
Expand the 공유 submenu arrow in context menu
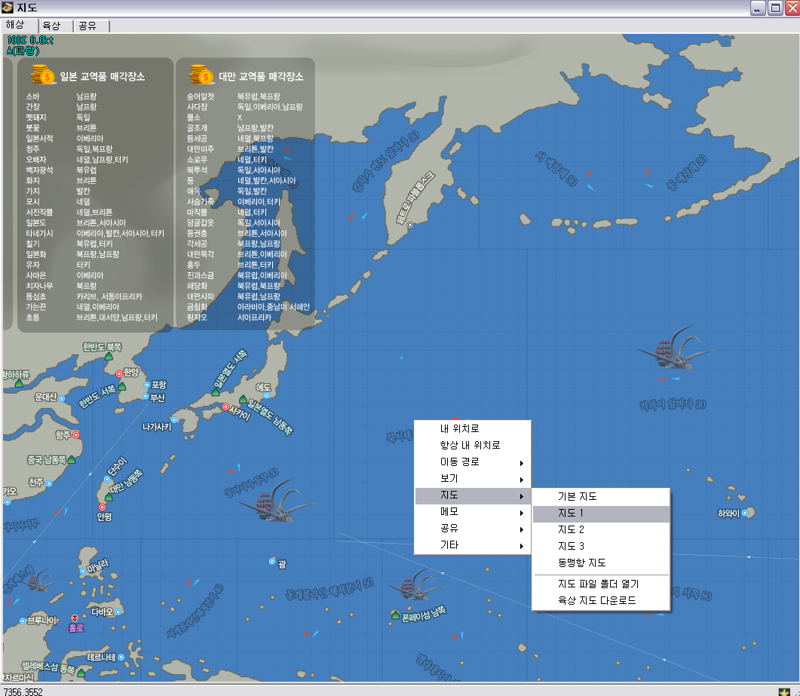(521, 530)
